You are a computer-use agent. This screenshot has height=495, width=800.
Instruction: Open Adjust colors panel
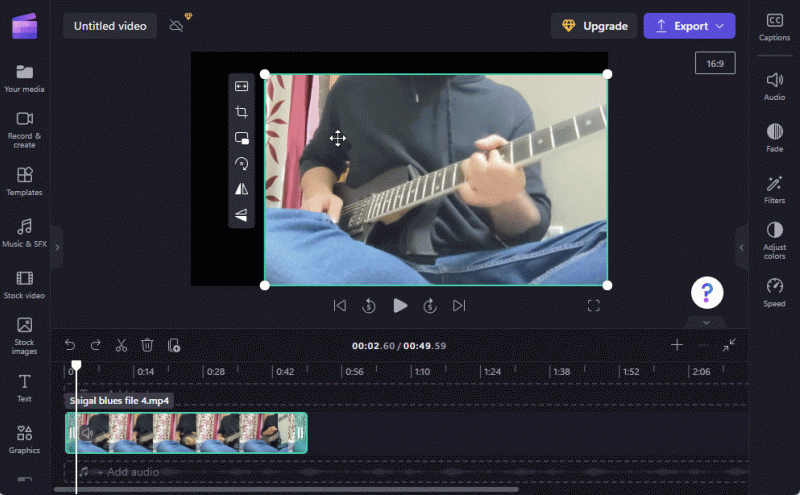point(774,240)
